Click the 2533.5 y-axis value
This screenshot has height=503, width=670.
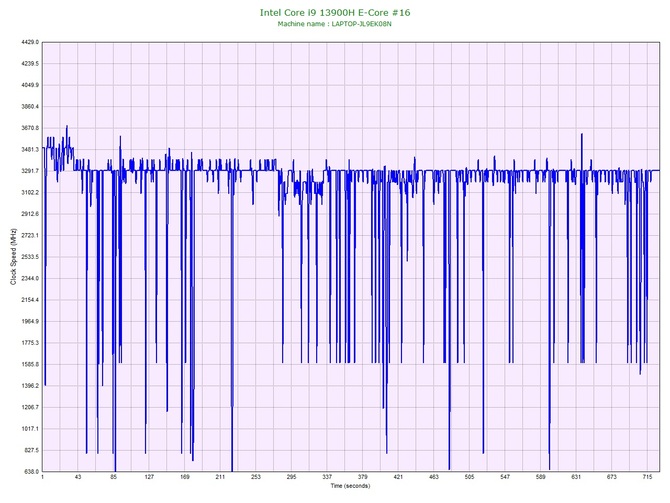pyautogui.click(x=30, y=257)
